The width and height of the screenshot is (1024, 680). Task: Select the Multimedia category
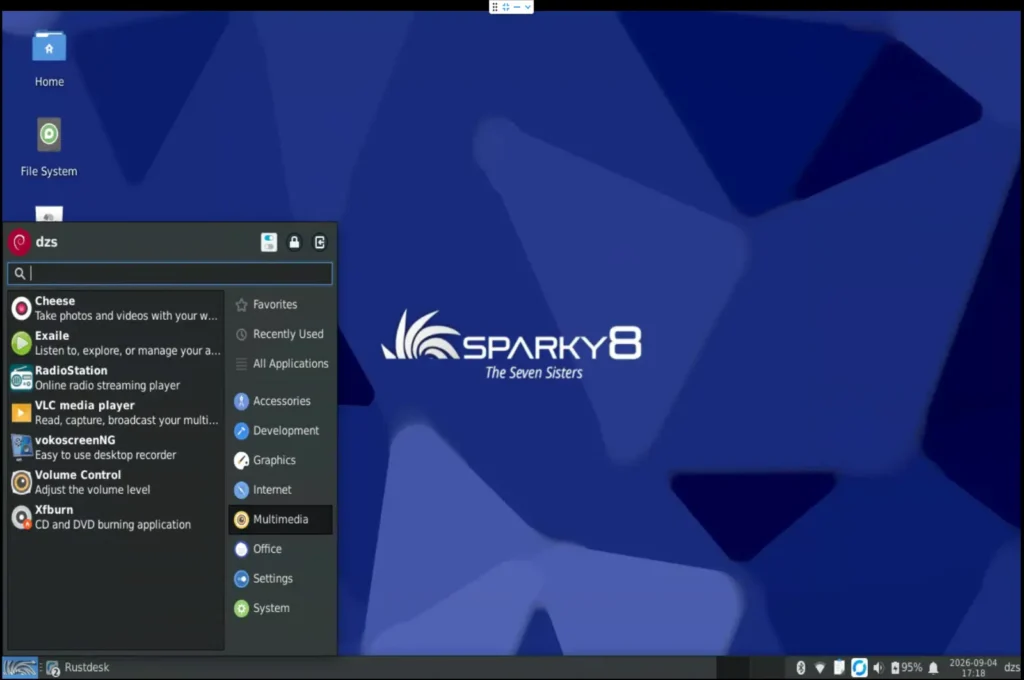pyautogui.click(x=280, y=519)
